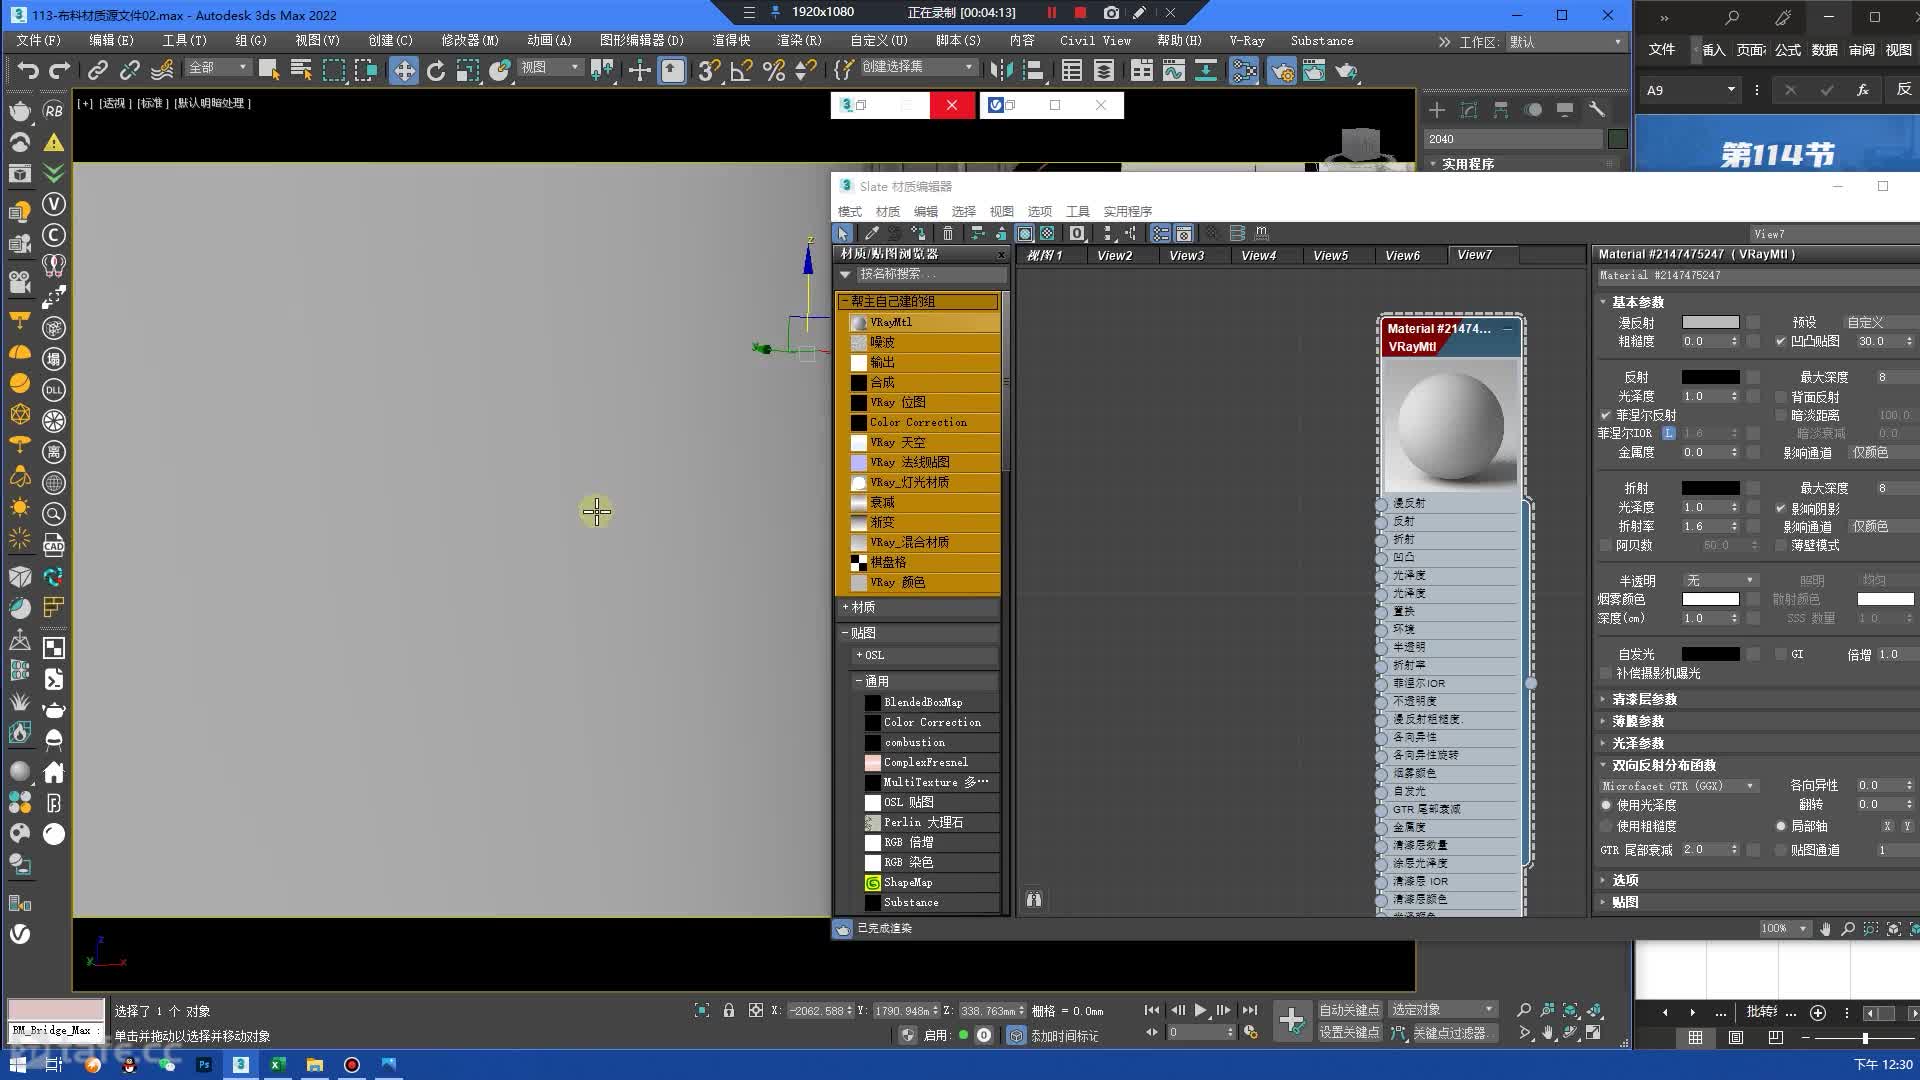1920x1080 pixels.
Task: Click the binoculars search icon in Slate view
Action: click(1034, 899)
